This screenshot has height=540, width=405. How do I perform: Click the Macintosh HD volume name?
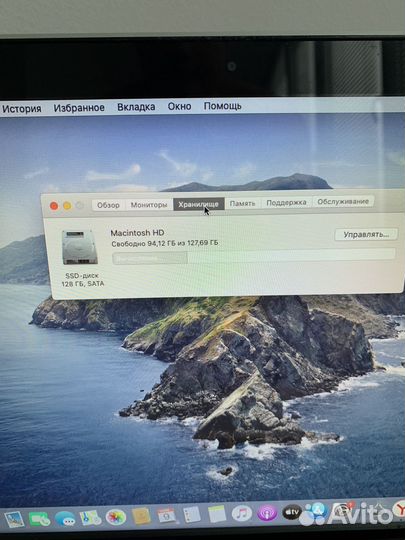tap(137, 233)
